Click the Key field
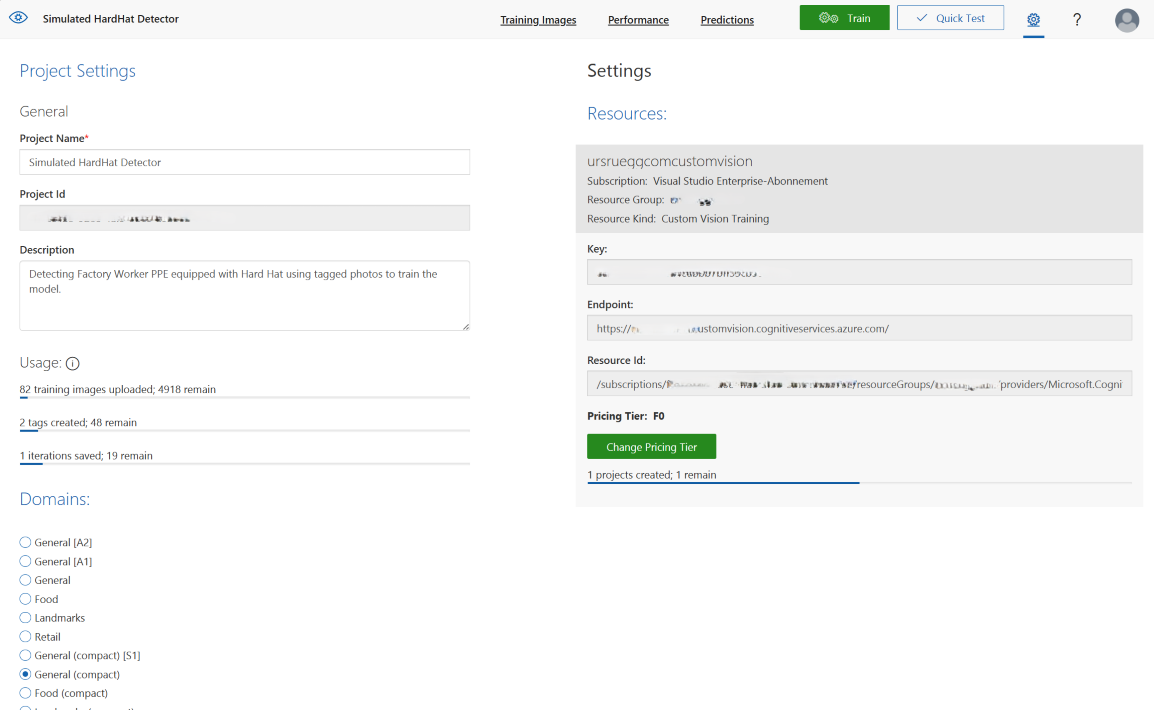The image size is (1154, 710). pos(859,272)
